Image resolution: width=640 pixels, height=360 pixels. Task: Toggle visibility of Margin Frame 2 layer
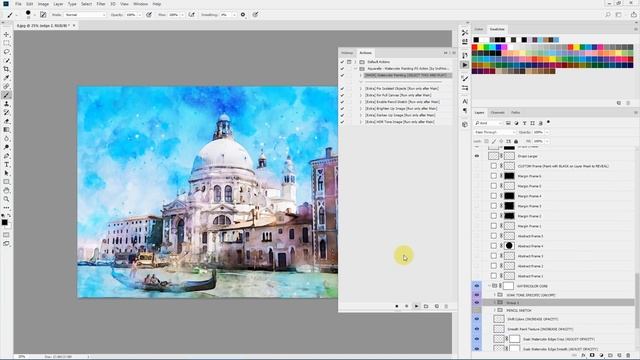pos(477,216)
